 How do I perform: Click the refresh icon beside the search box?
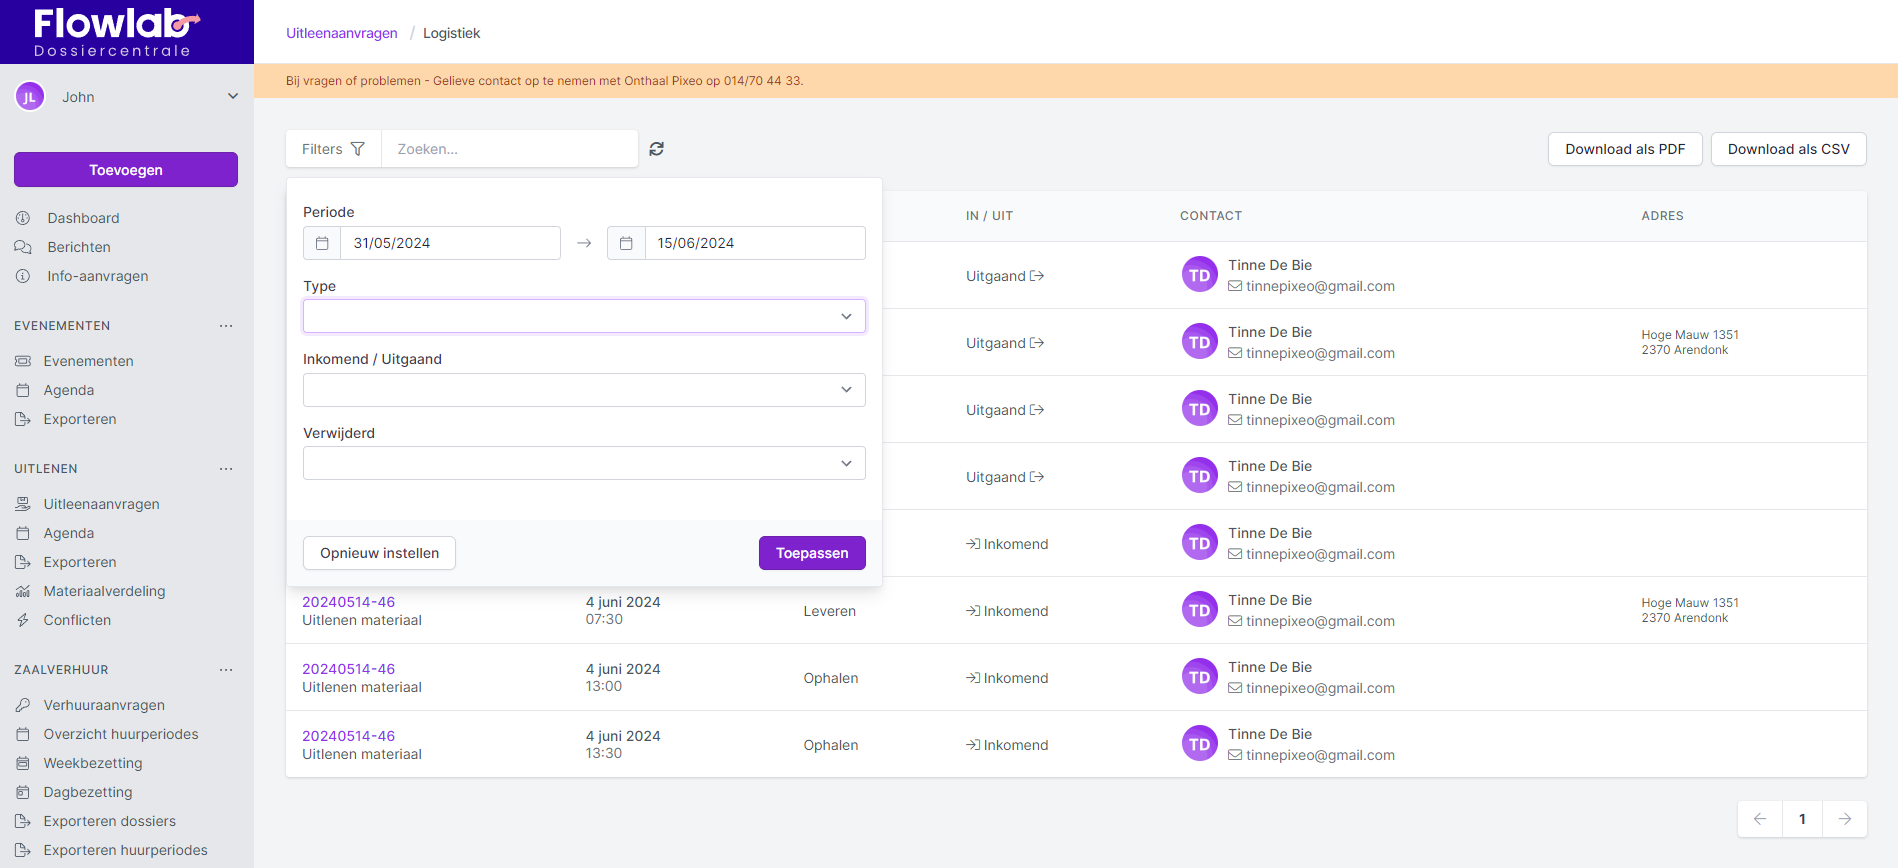click(656, 149)
